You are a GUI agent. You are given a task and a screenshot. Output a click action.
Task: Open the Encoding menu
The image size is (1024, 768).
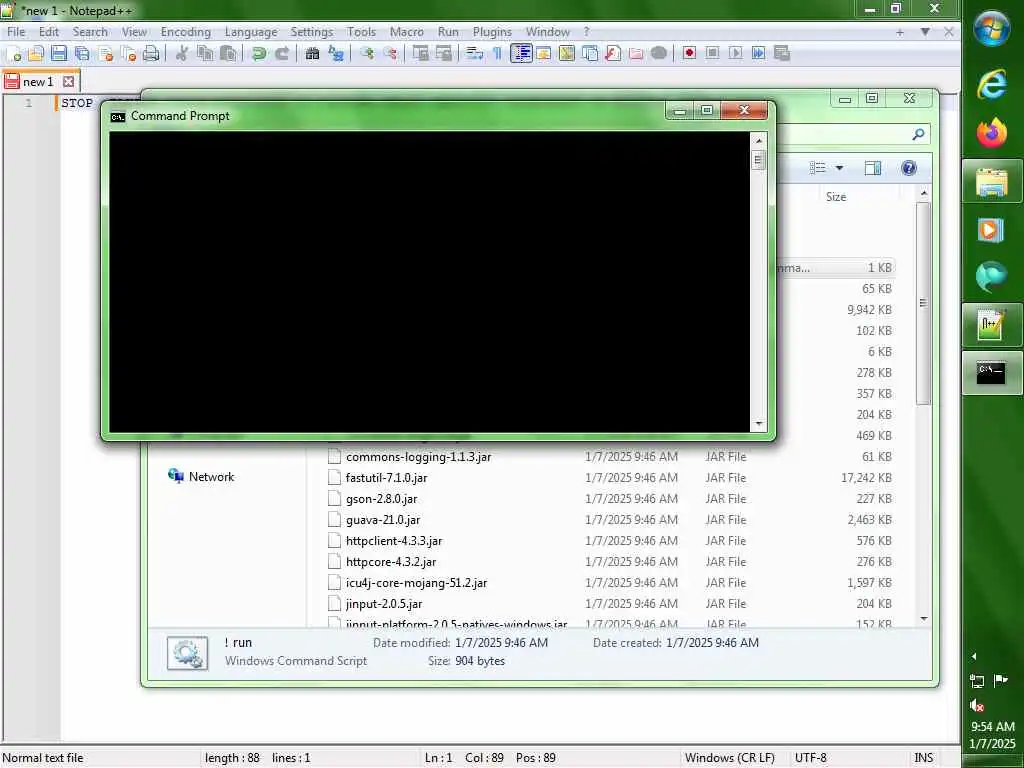click(x=185, y=31)
